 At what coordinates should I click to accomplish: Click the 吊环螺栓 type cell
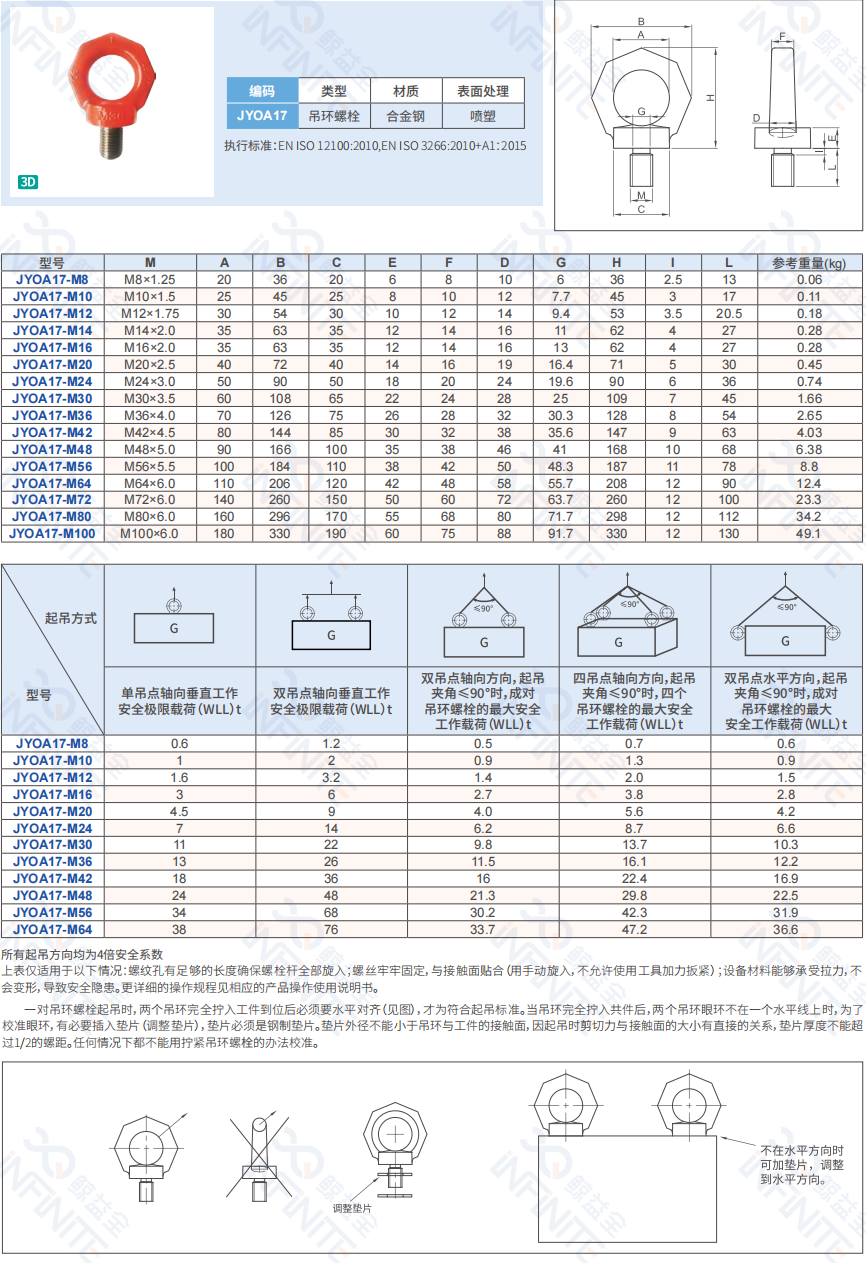pyautogui.click(x=334, y=116)
